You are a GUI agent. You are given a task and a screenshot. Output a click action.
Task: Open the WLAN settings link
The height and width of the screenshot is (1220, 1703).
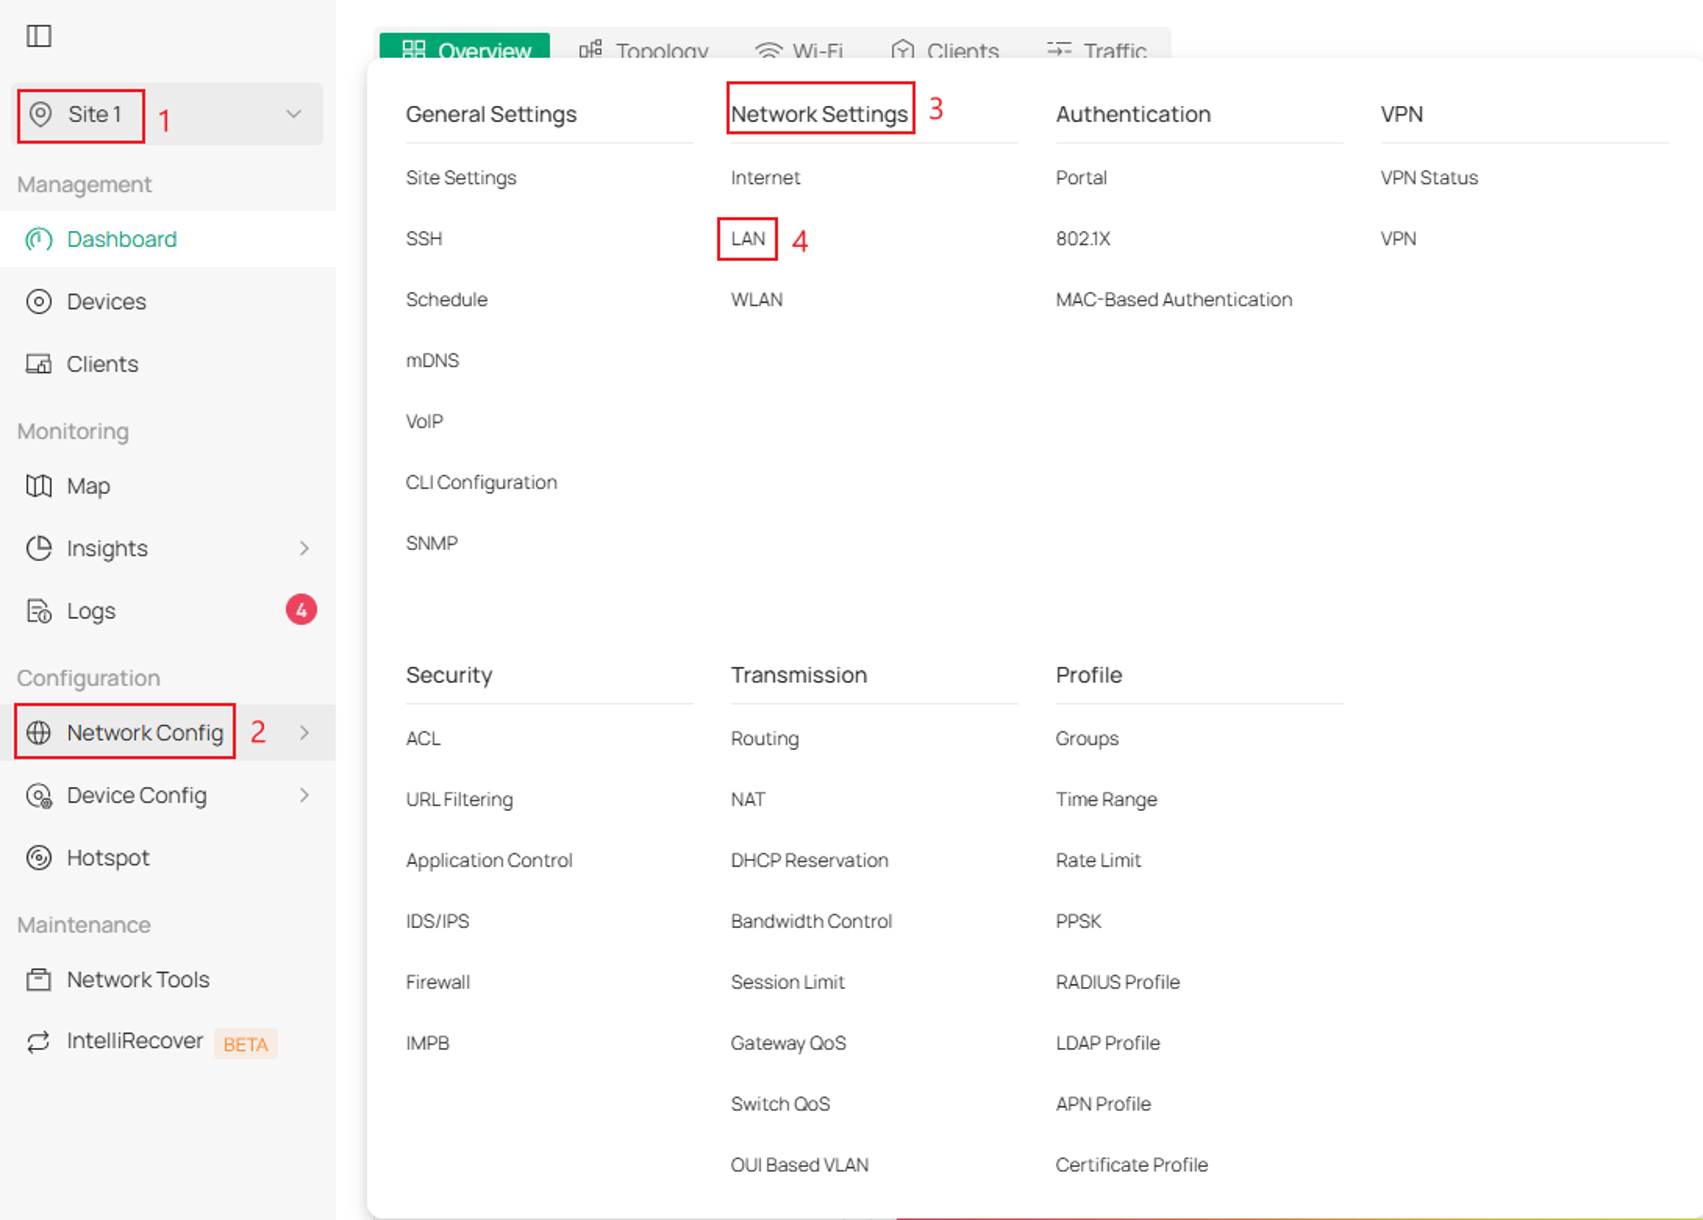pos(757,300)
